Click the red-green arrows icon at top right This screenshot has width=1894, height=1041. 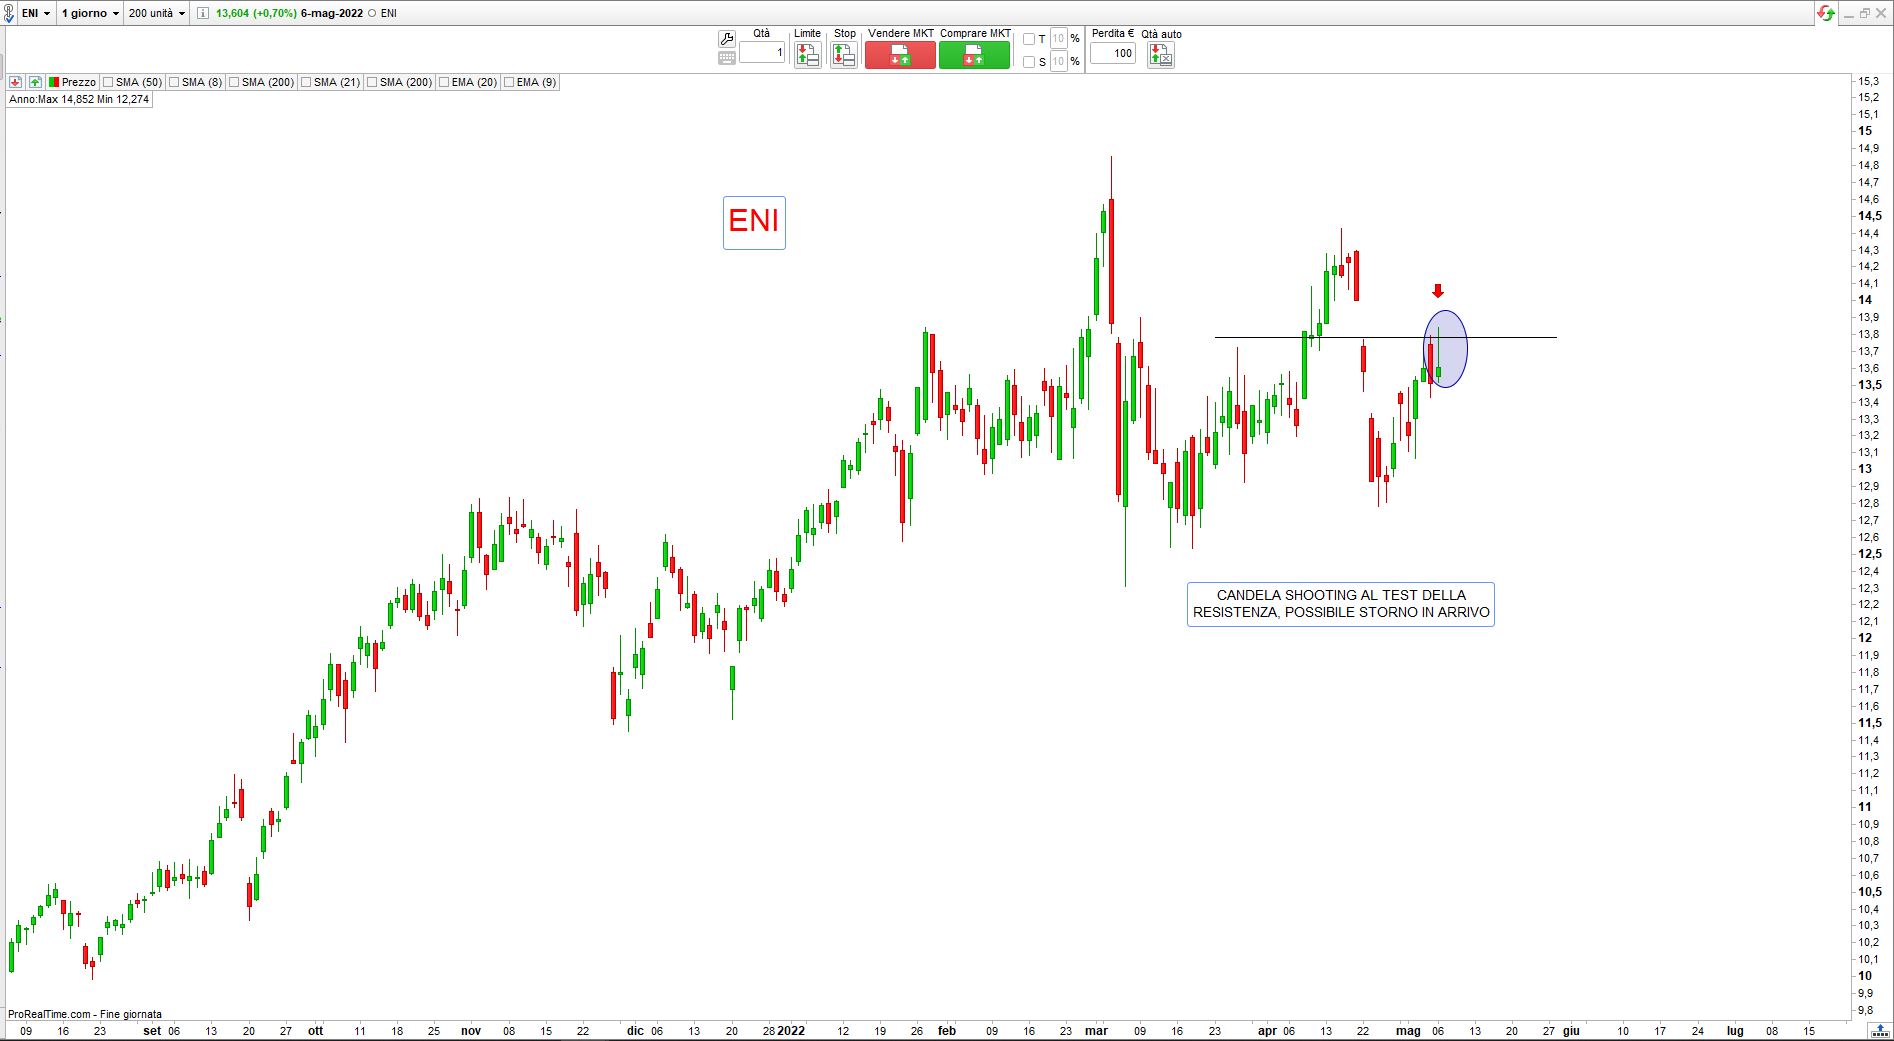(1827, 13)
